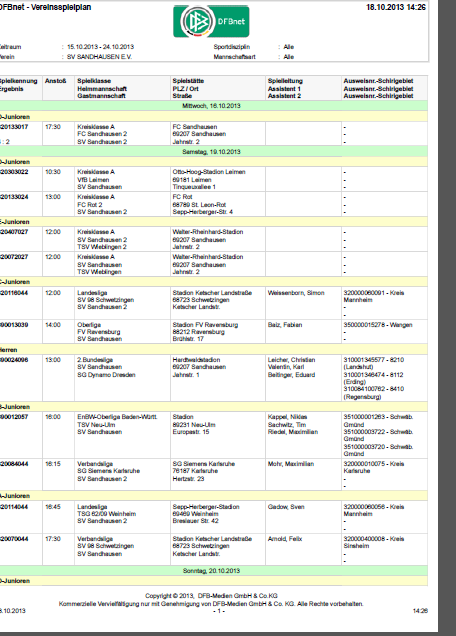The image size is (456, 636).
Task: Select team 'FC Rot 2'
Action: [90, 204]
